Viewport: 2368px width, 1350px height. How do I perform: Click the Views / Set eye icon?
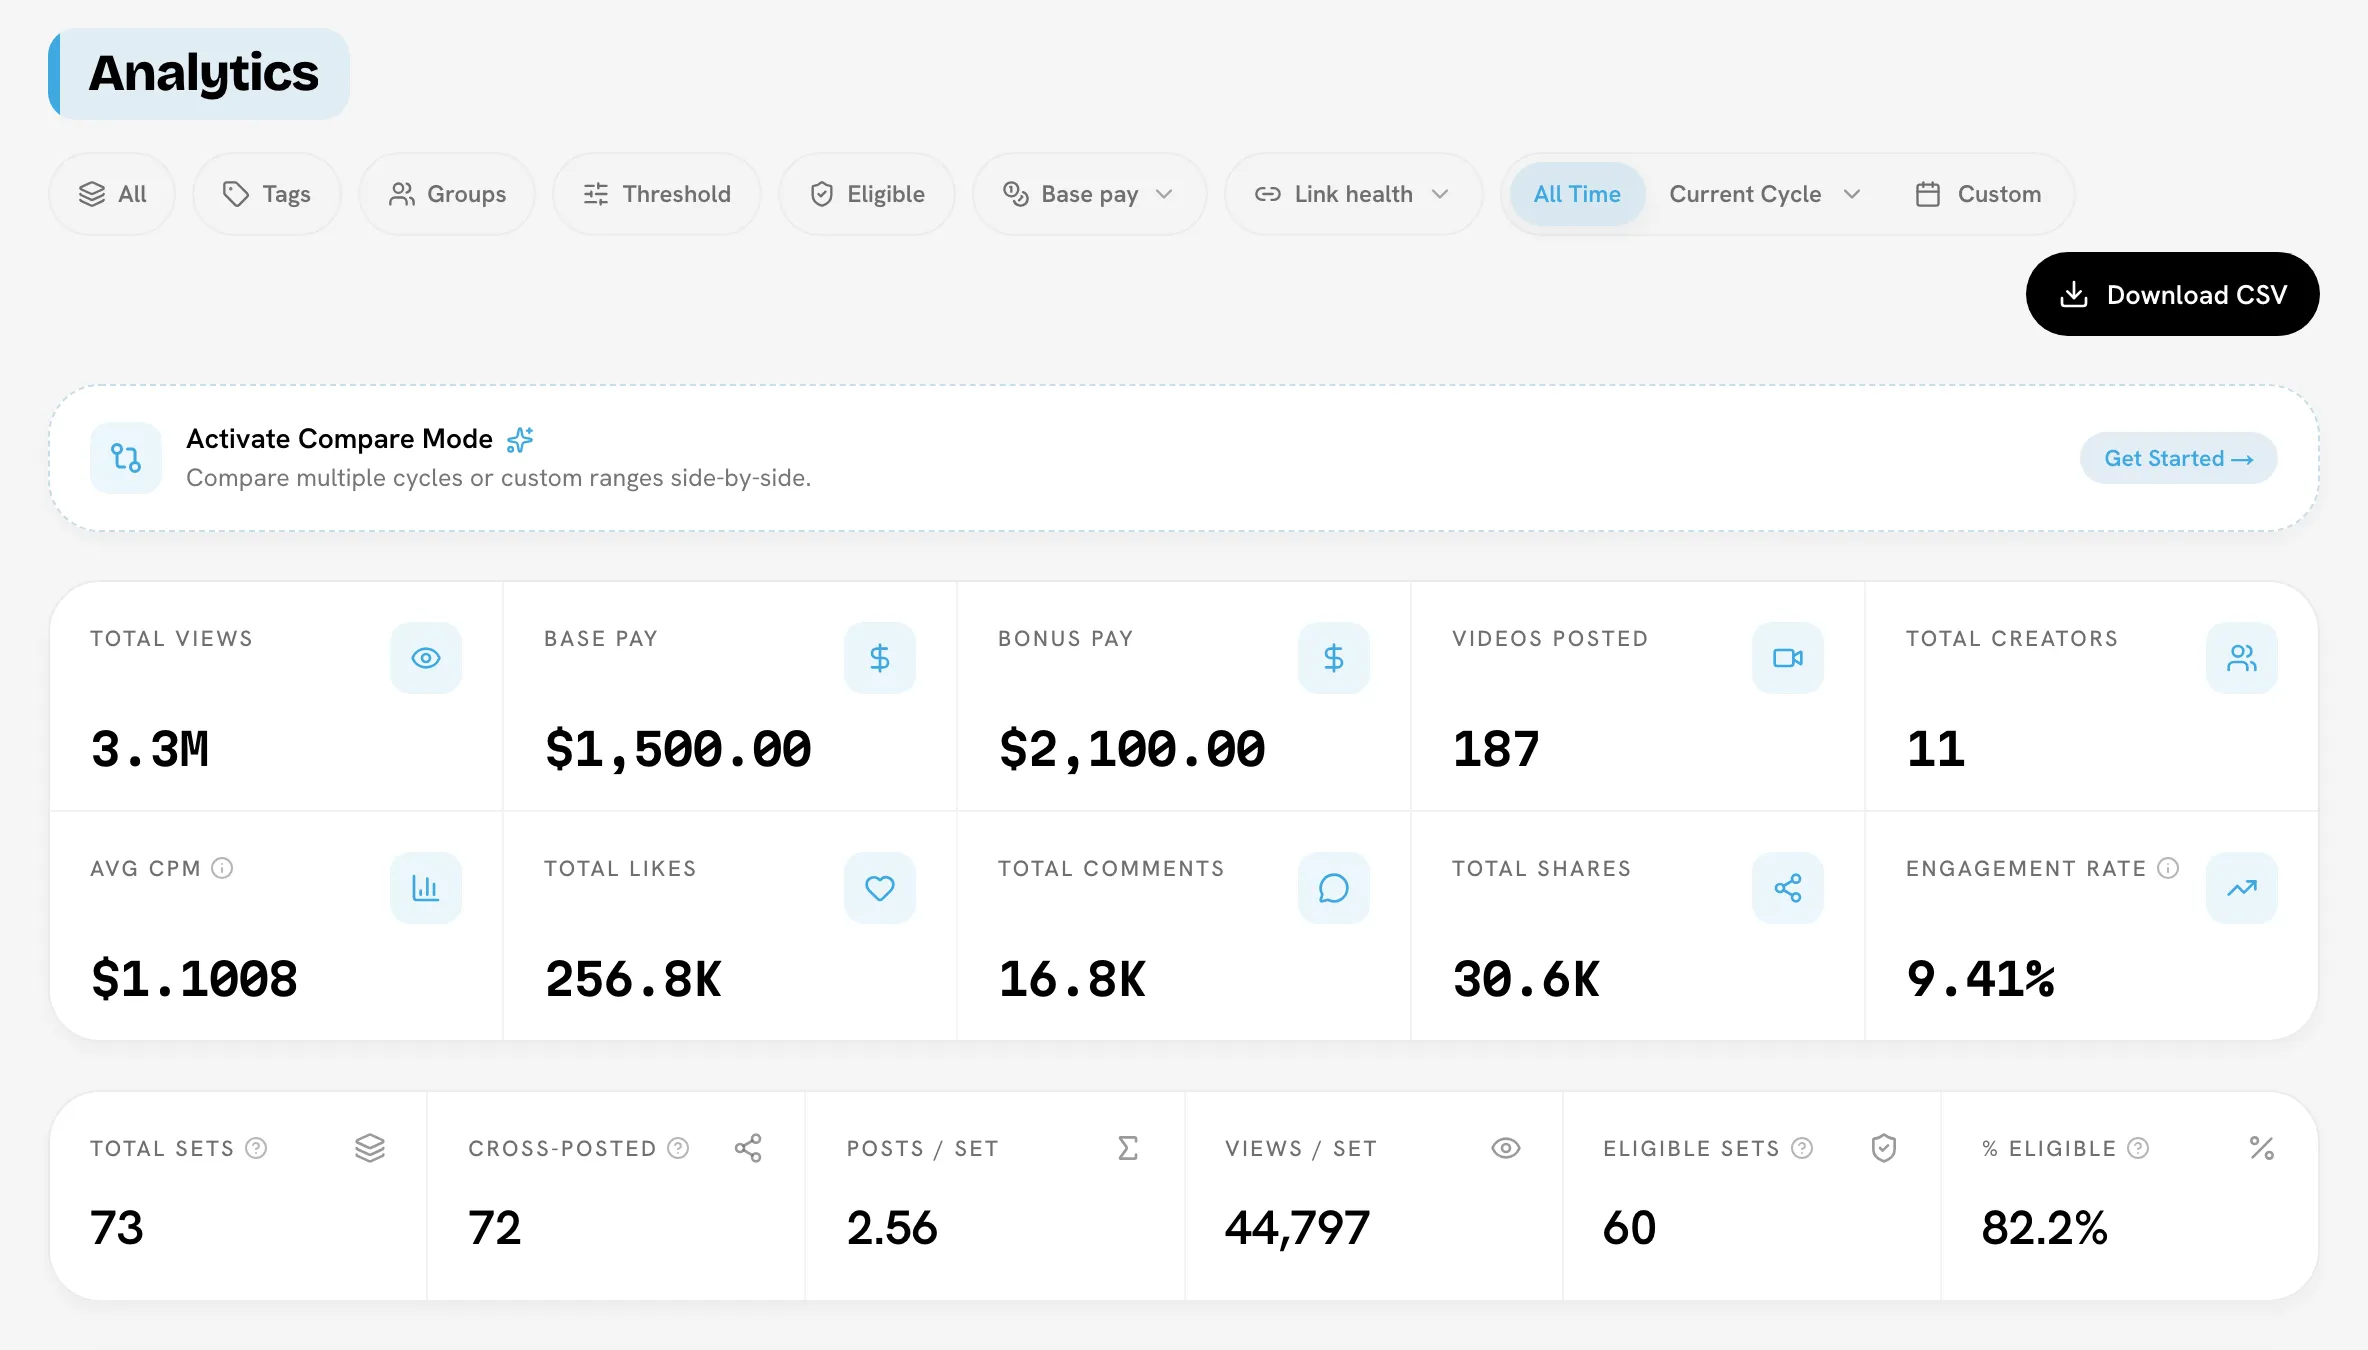coord(1506,1148)
